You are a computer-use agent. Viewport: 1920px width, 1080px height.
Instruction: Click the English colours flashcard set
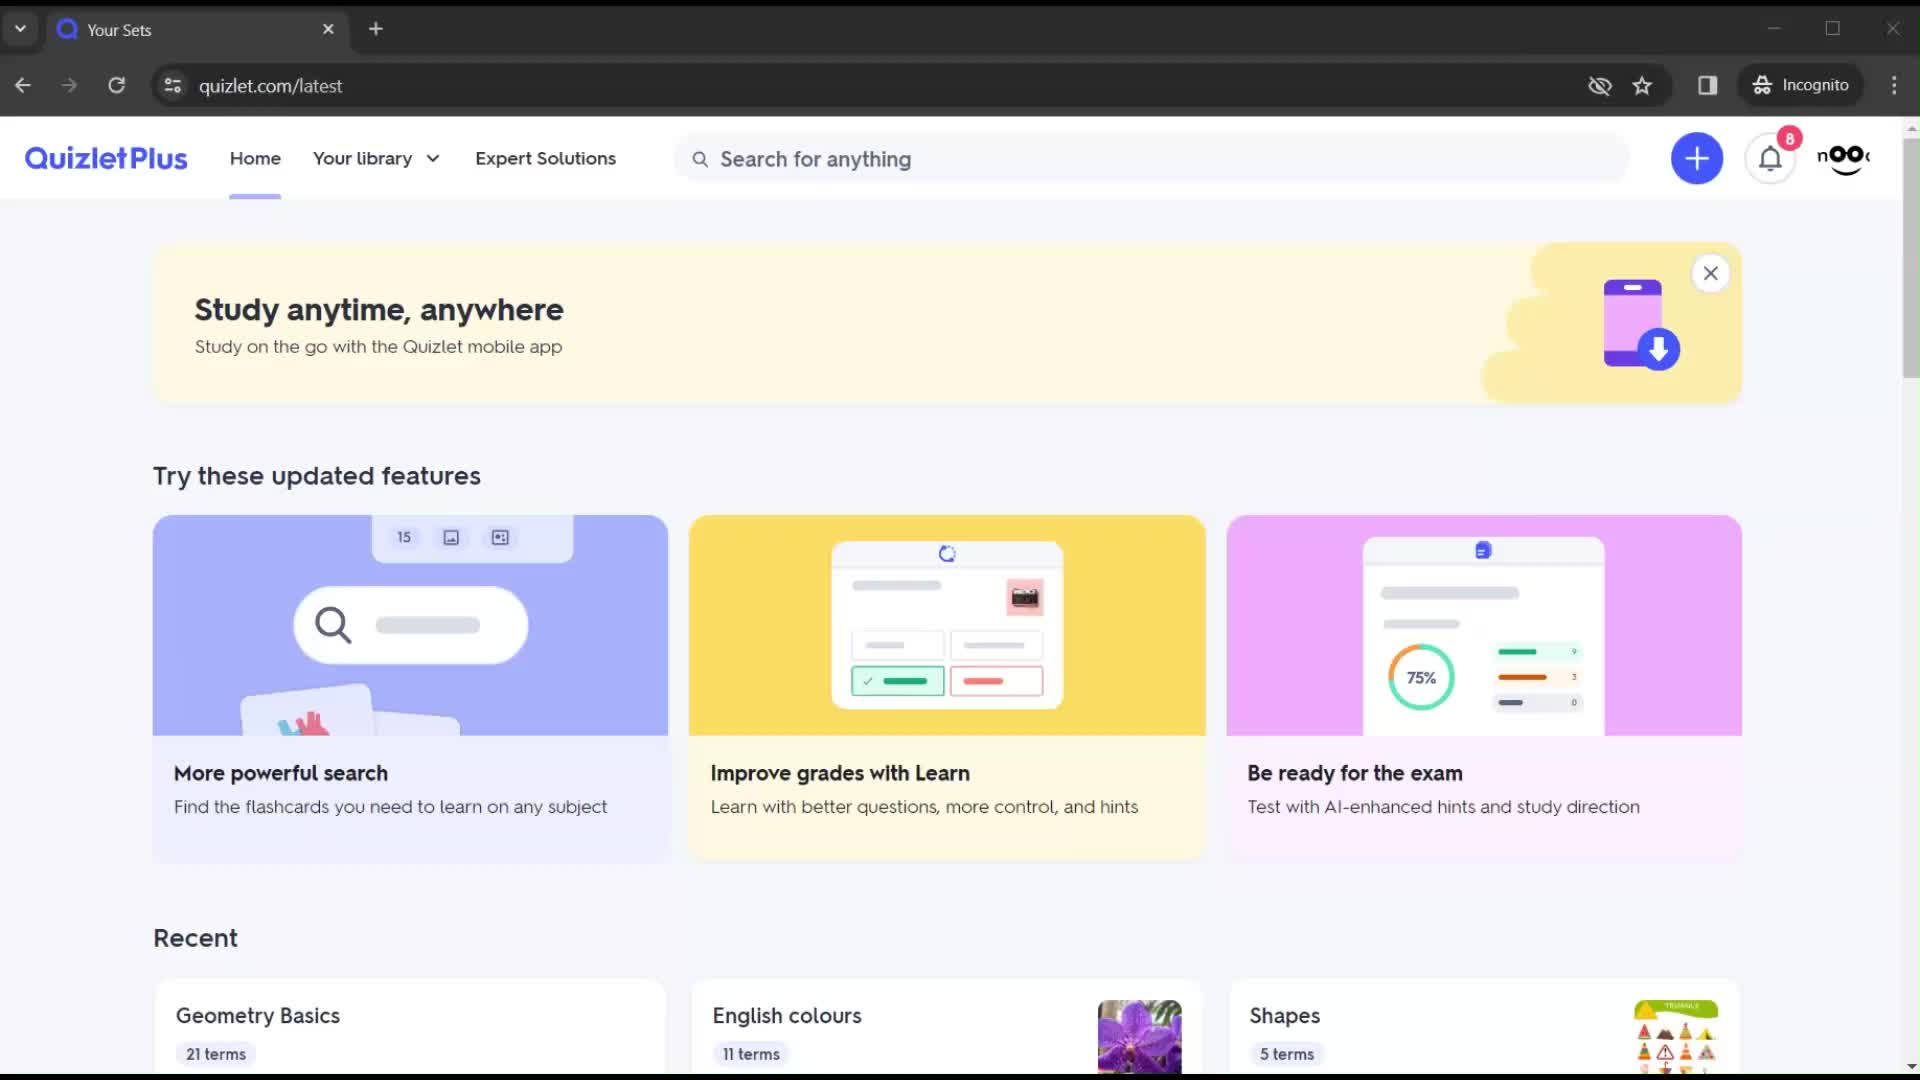[x=787, y=1015]
